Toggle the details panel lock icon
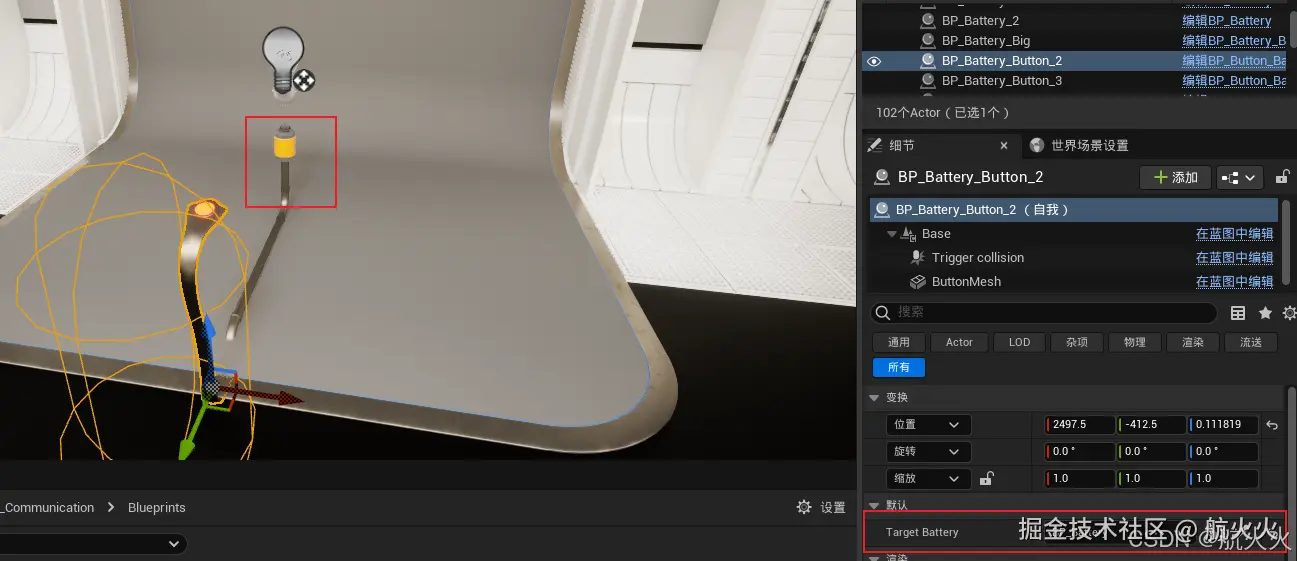 [1282, 177]
